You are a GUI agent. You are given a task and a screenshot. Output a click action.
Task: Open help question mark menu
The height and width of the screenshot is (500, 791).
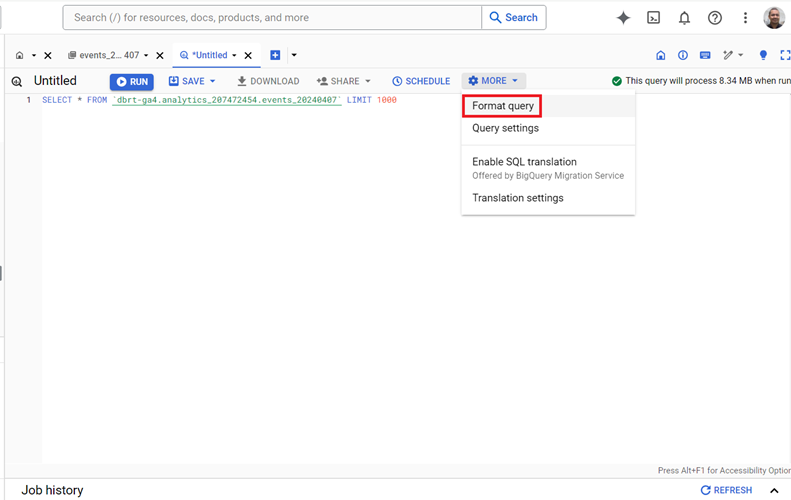pyautogui.click(x=714, y=18)
